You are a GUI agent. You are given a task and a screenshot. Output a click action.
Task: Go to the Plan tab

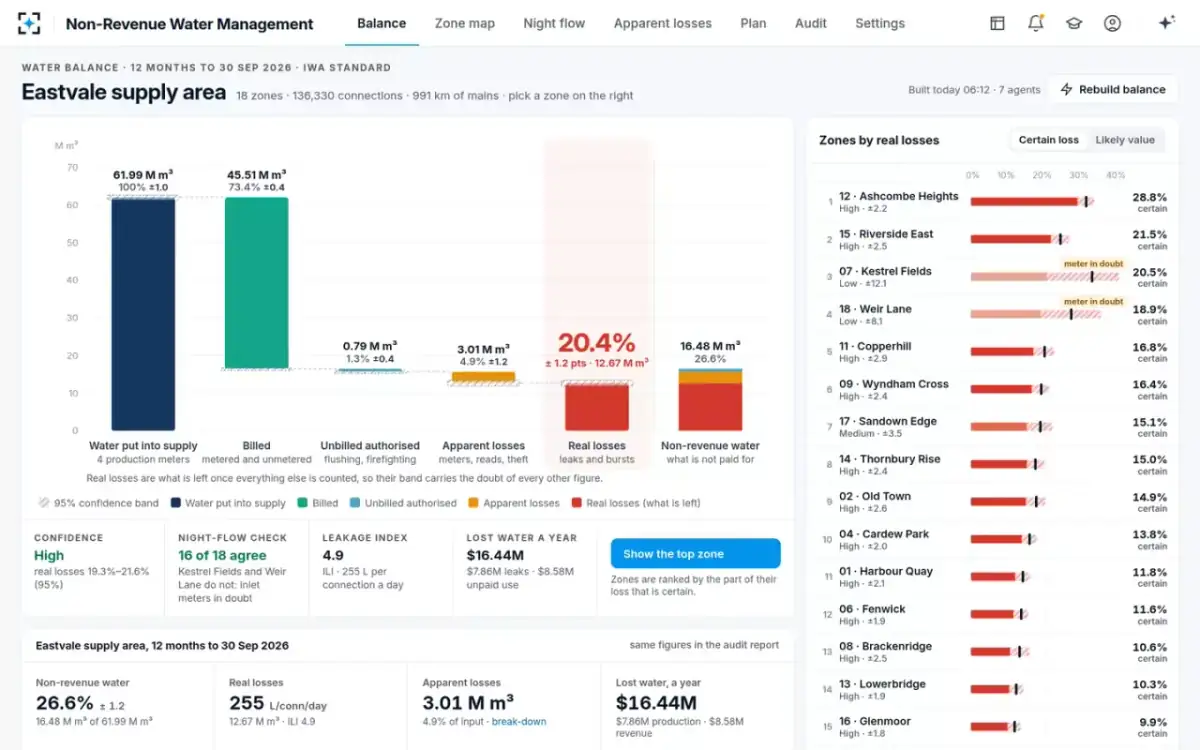pyautogui.click(x=753, y=23)
